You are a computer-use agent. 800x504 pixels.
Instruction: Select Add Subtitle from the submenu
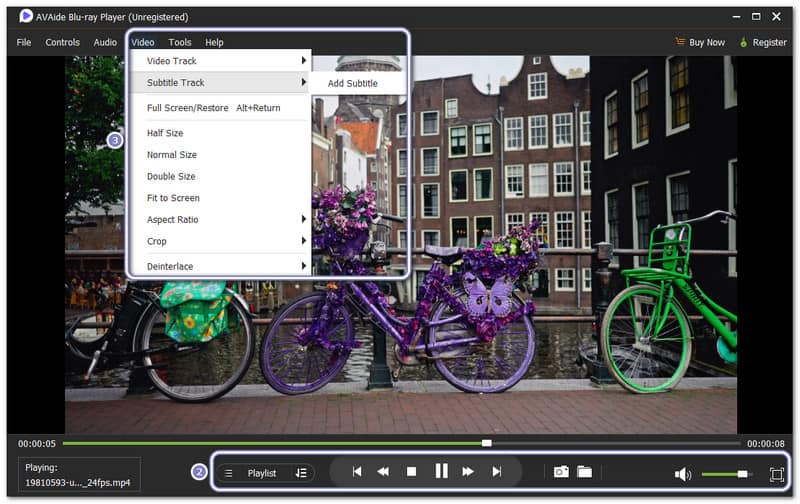point(353,83)
